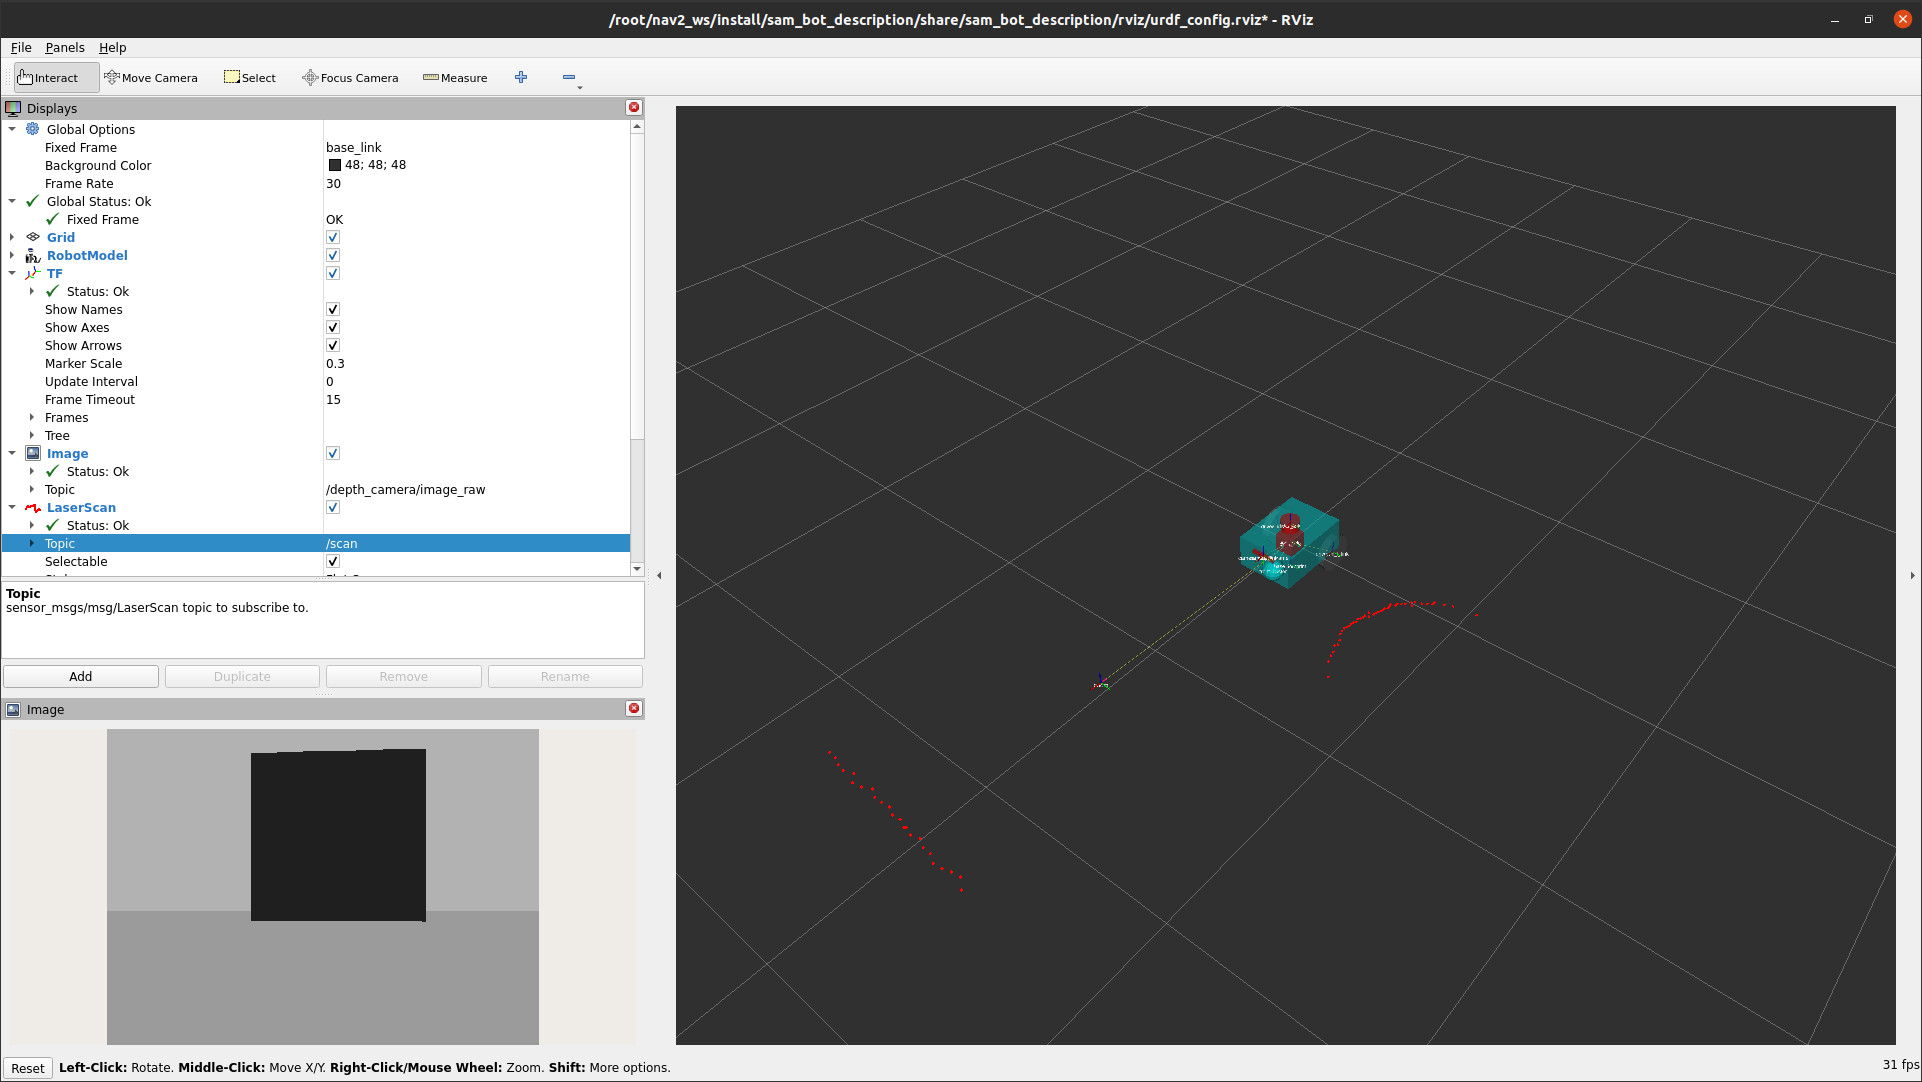Screen dimensions: 1922x1082
Task: Click the blue minus remove-tool icon
Action: coord(569,77)
